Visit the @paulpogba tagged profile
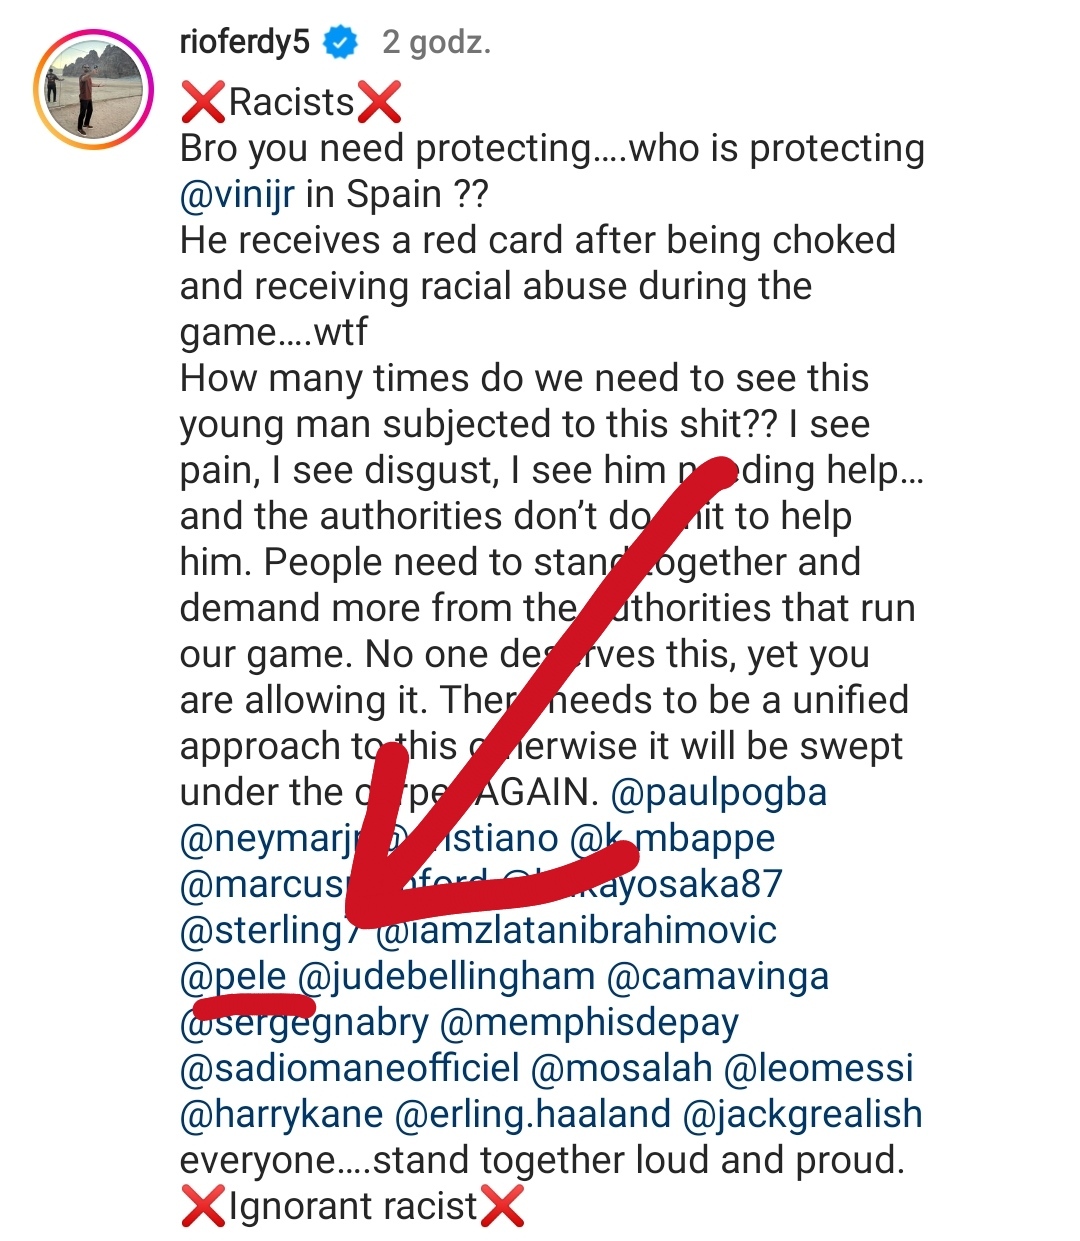The image size is (1080, 1241). point(718,792)
